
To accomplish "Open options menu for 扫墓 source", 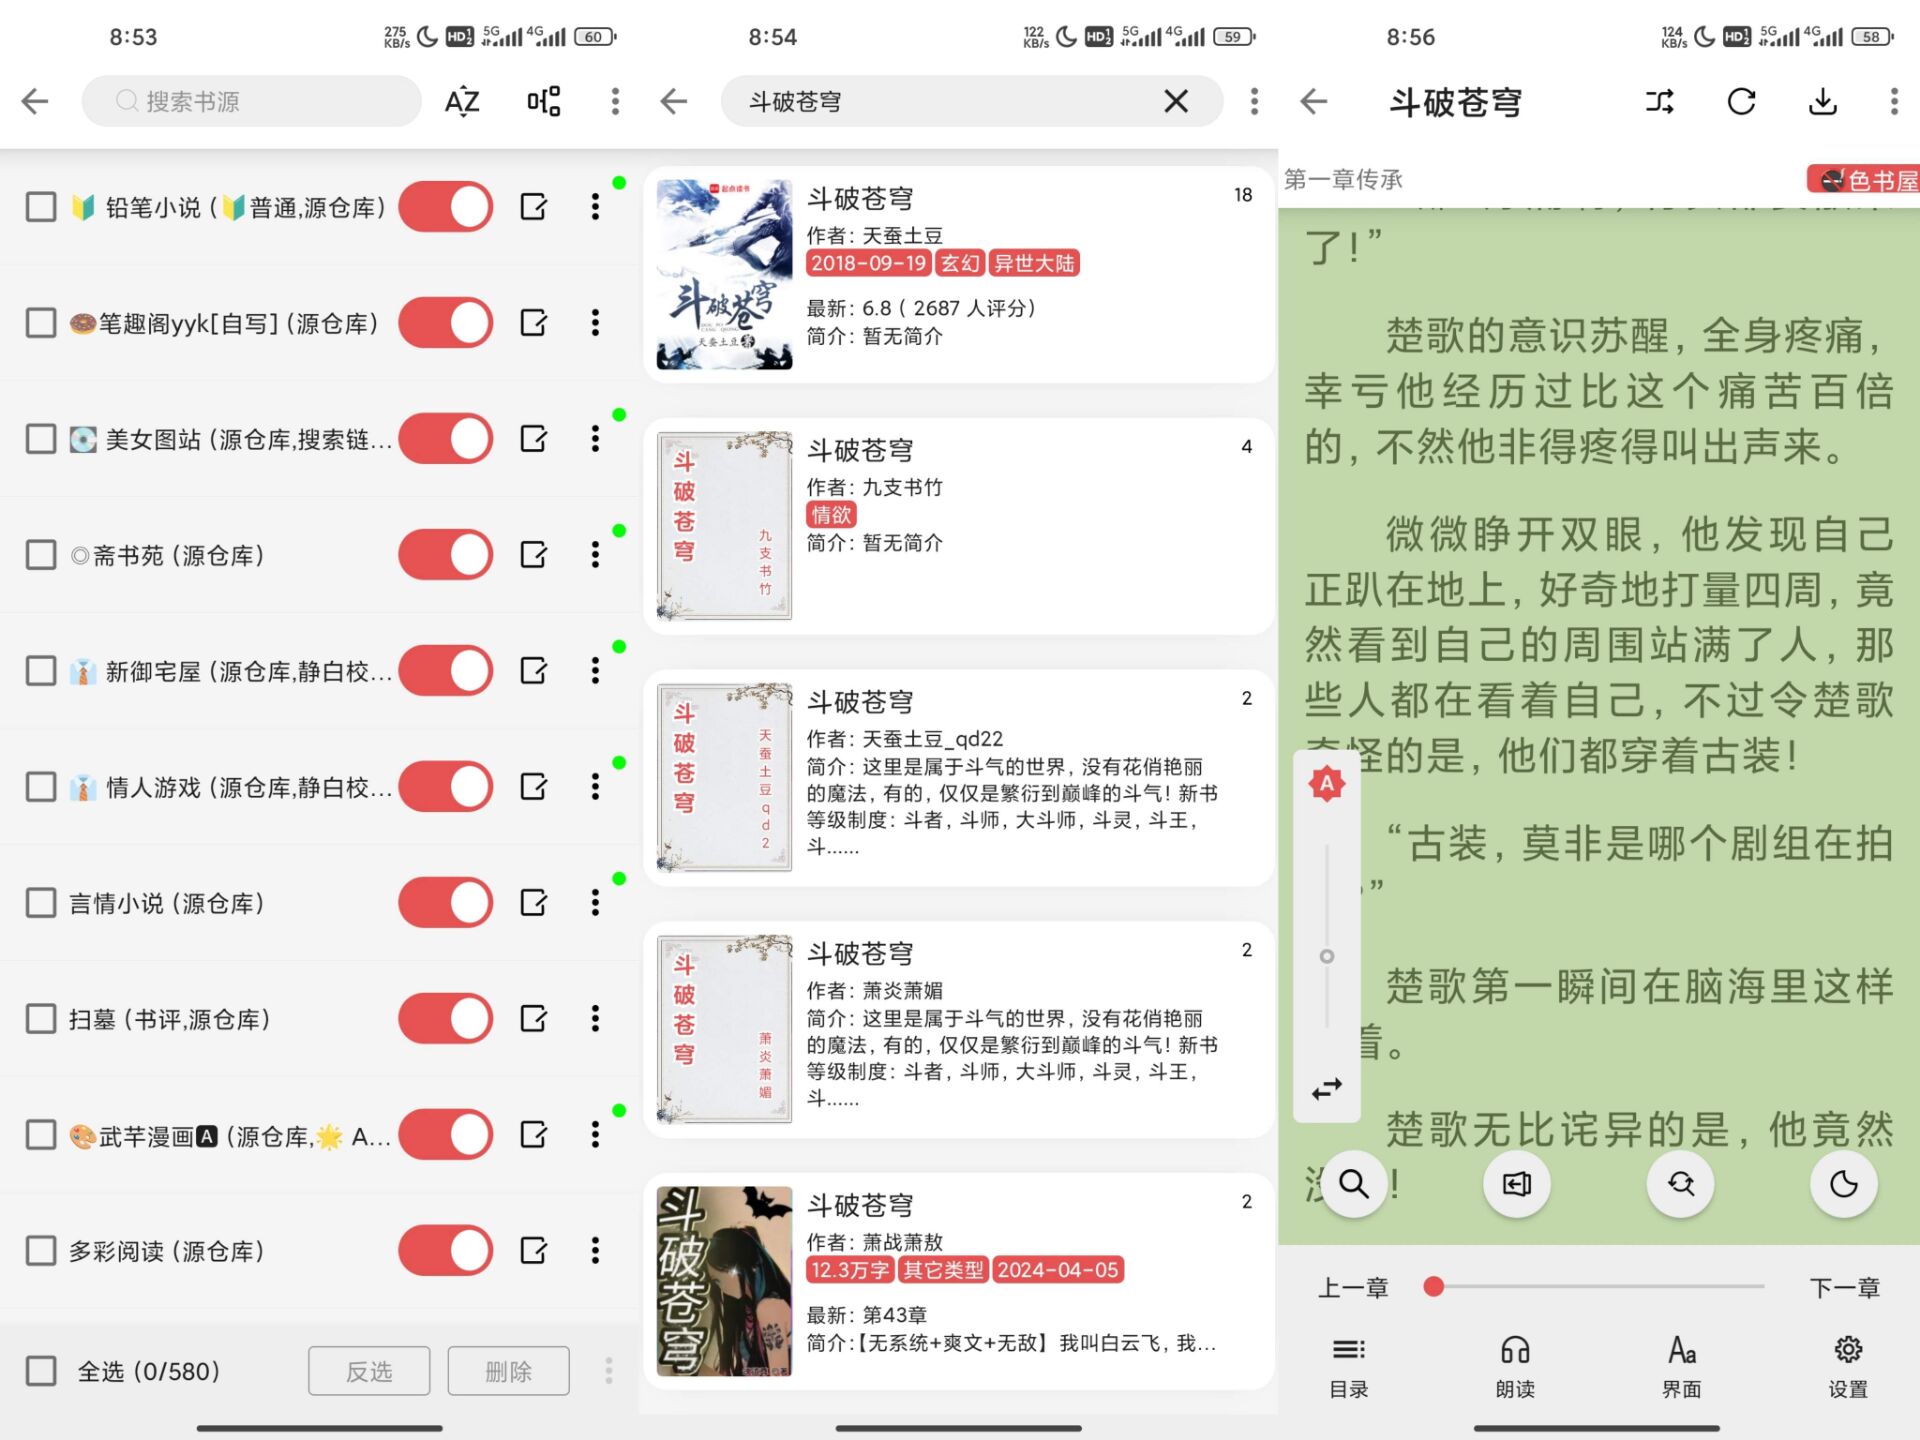I will pyautogui.click(x=595, y=1018).
